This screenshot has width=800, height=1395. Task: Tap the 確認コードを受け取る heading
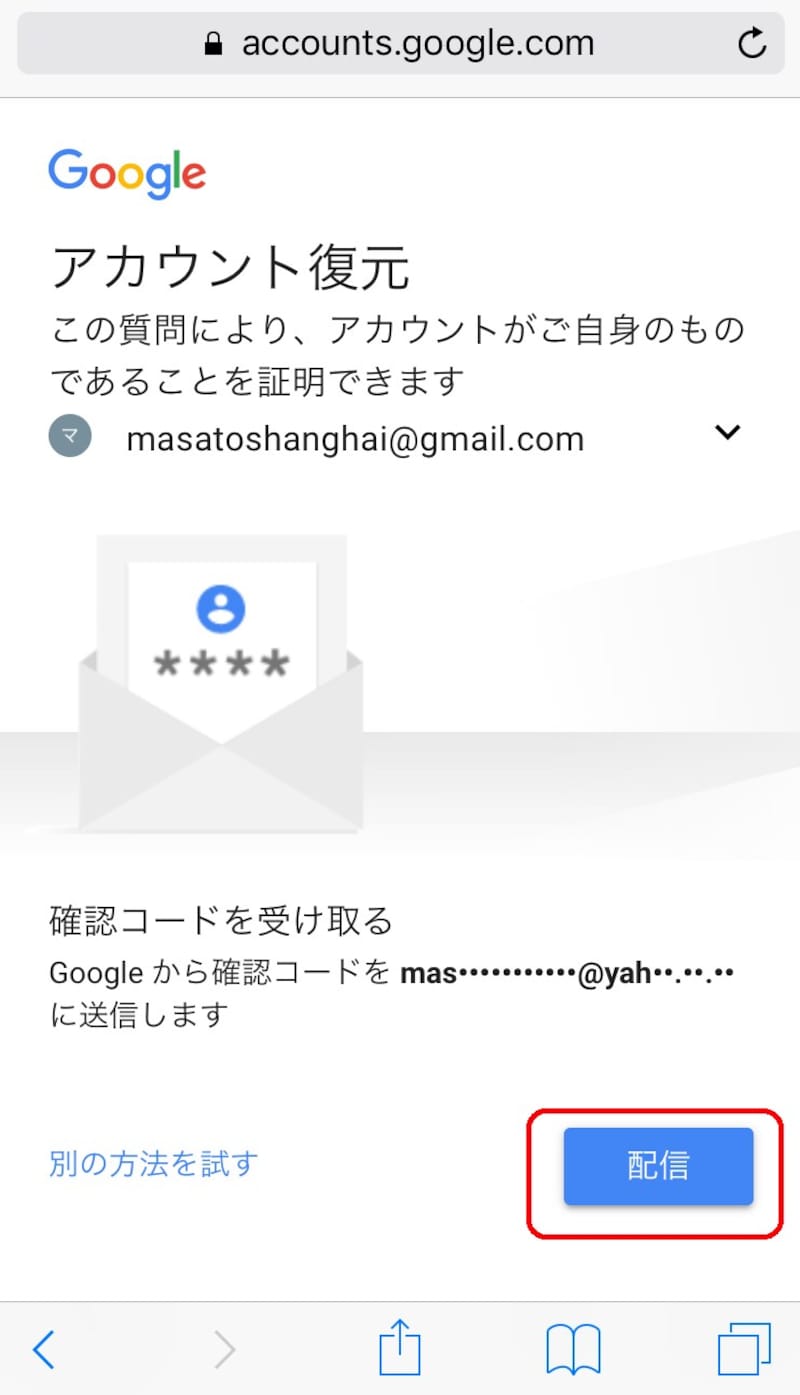pyautogui.click(x=221, y=920)
